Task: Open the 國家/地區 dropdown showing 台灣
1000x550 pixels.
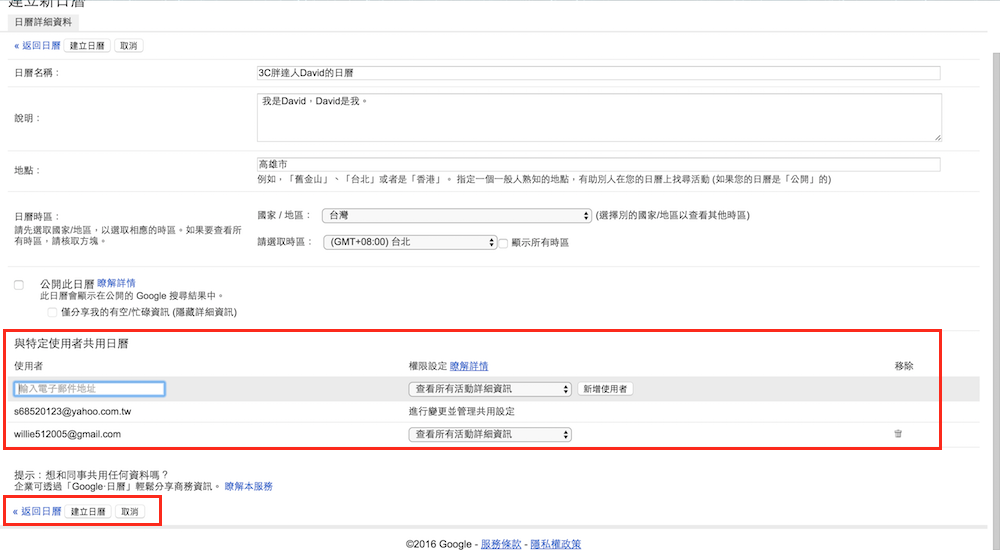Action: pyautogui.click(x=457, y=215)
